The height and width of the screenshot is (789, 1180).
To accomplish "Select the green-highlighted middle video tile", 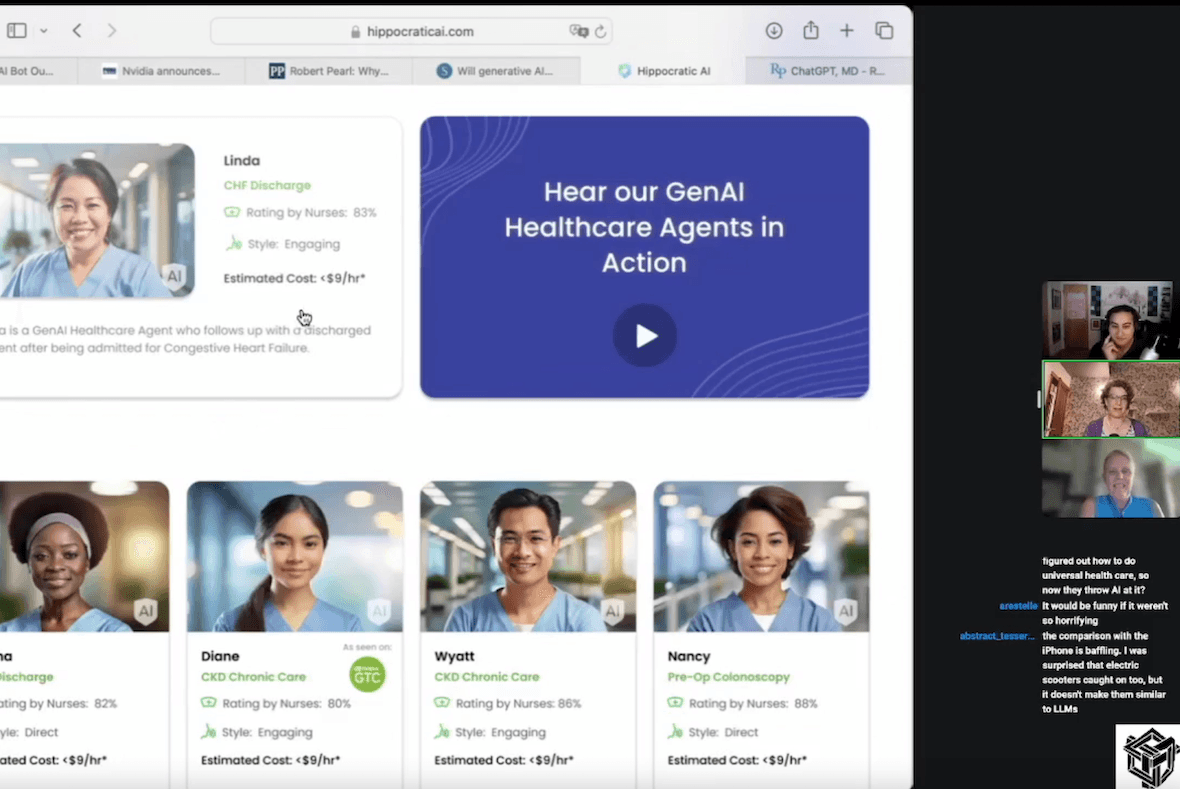I will click(1111, 399).
